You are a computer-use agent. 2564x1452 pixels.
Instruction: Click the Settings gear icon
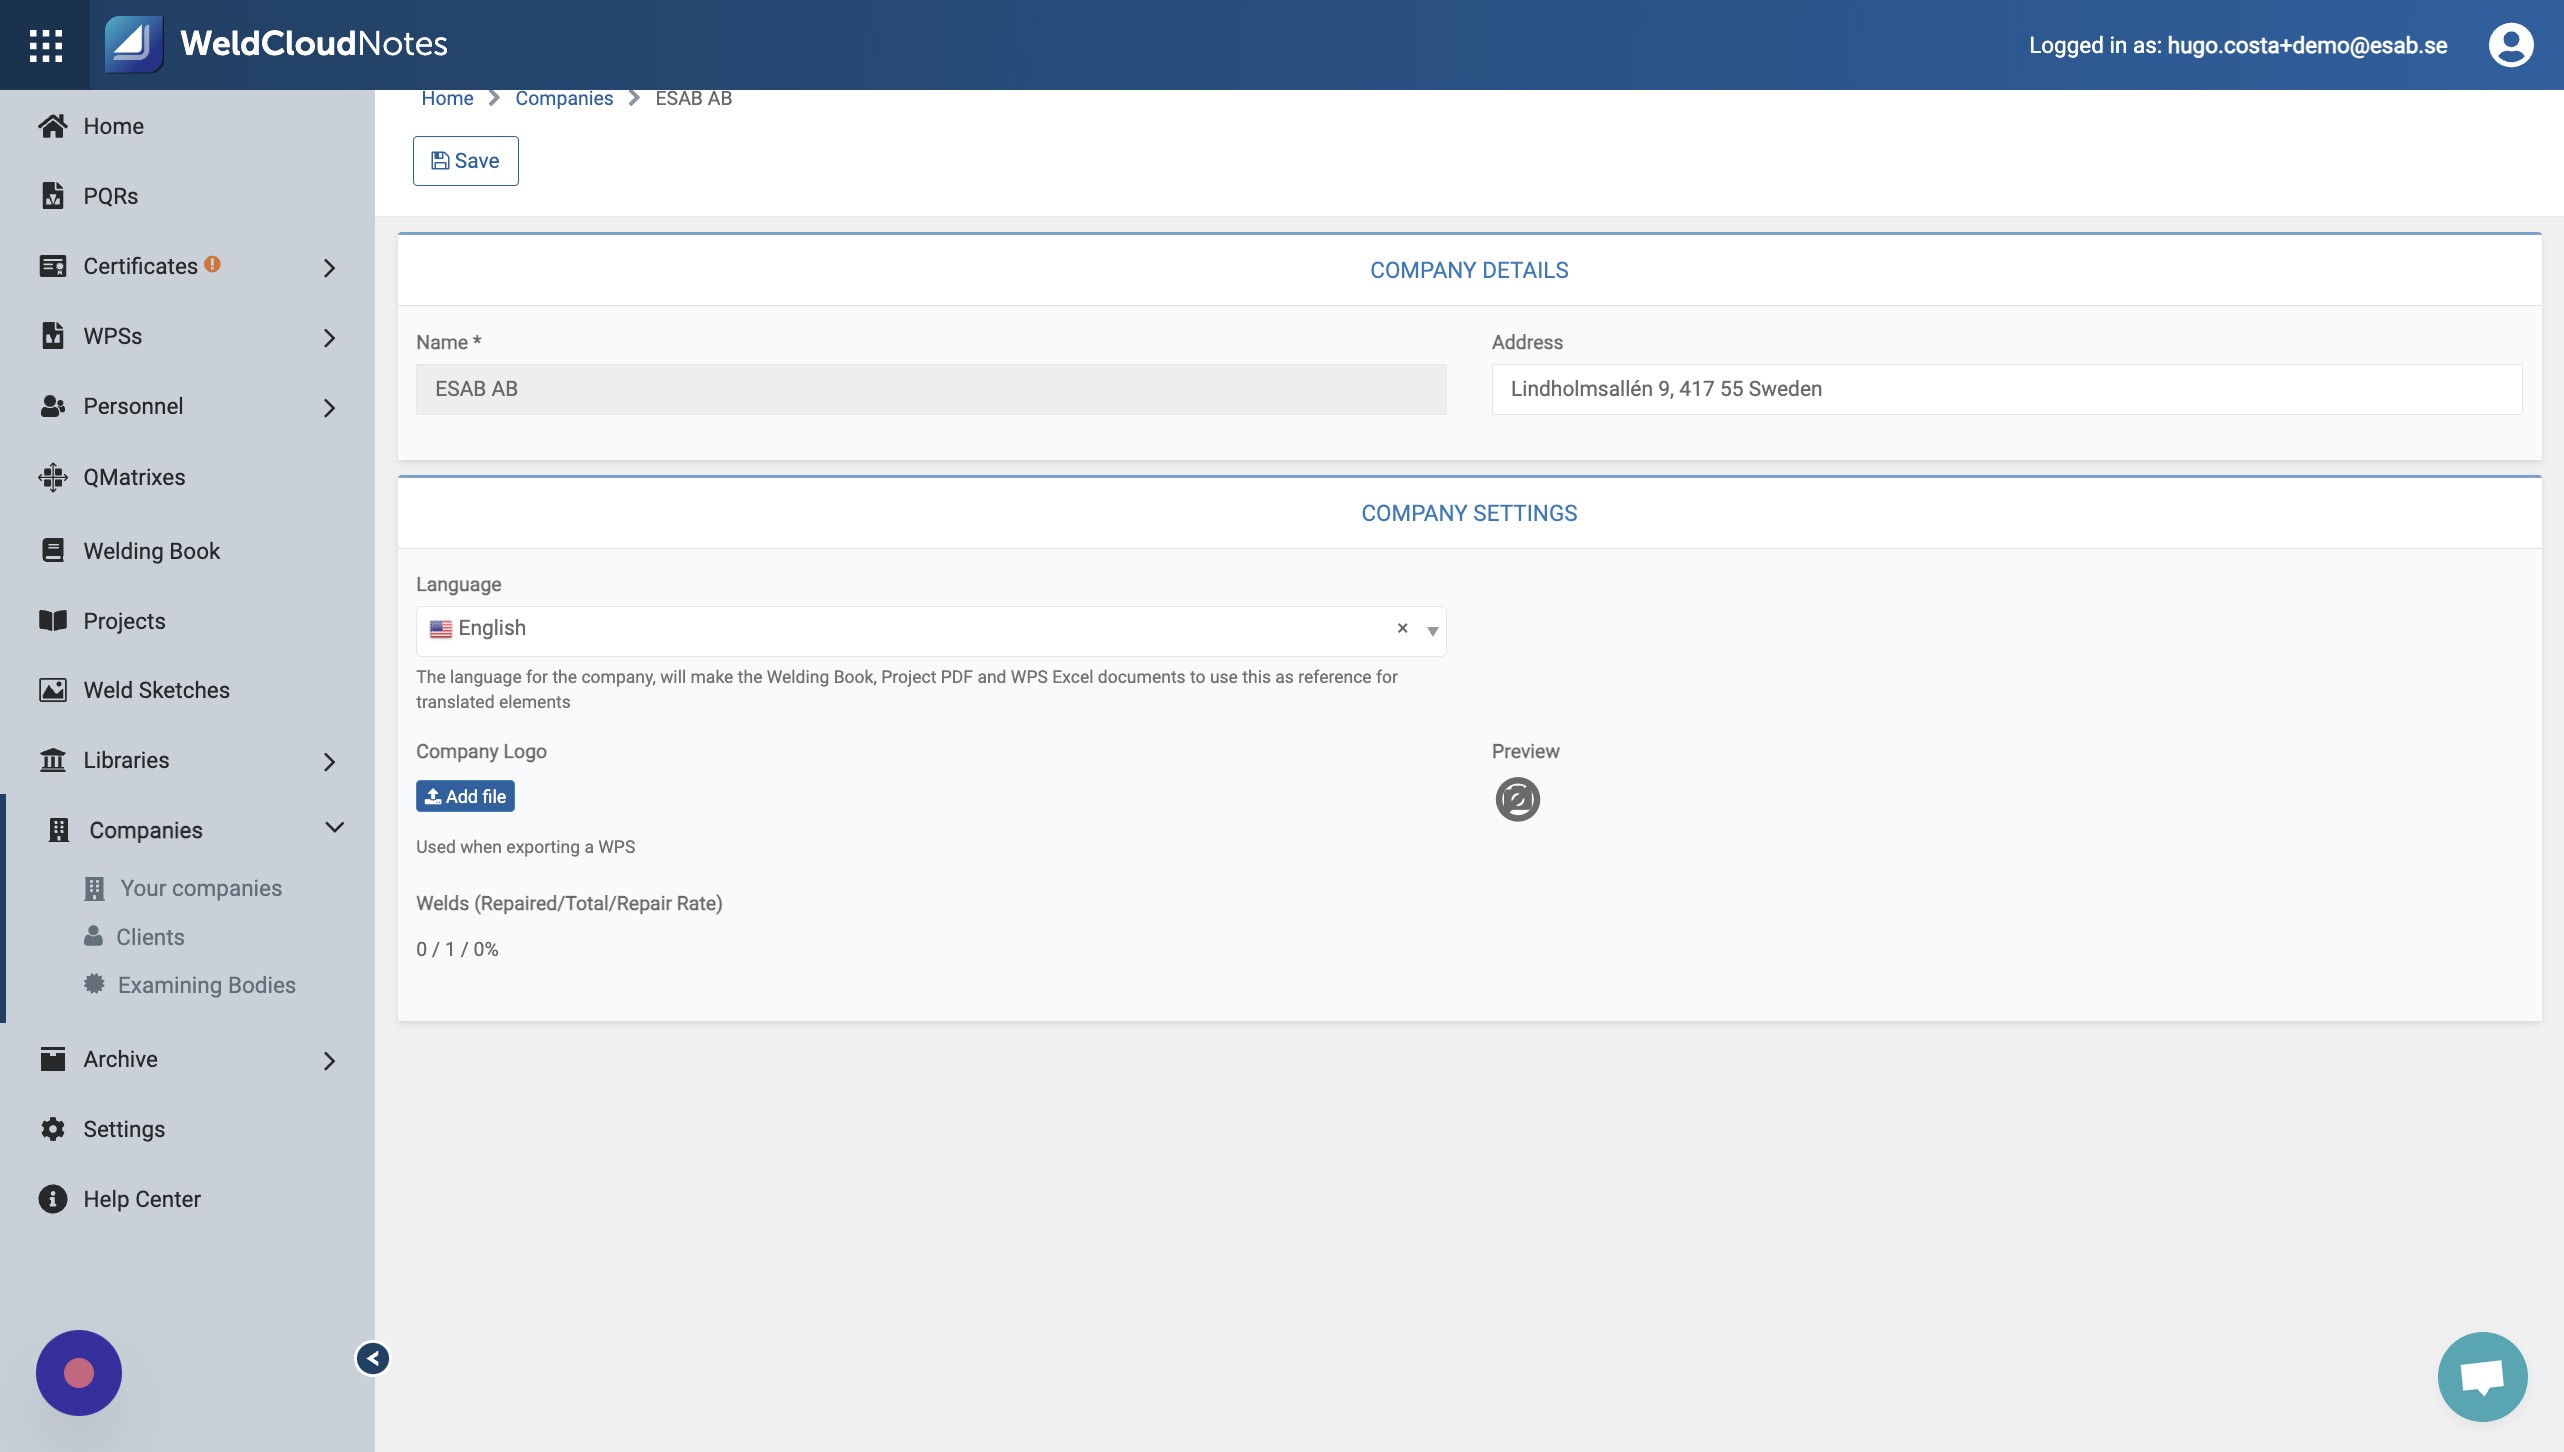click(53, 1129)
